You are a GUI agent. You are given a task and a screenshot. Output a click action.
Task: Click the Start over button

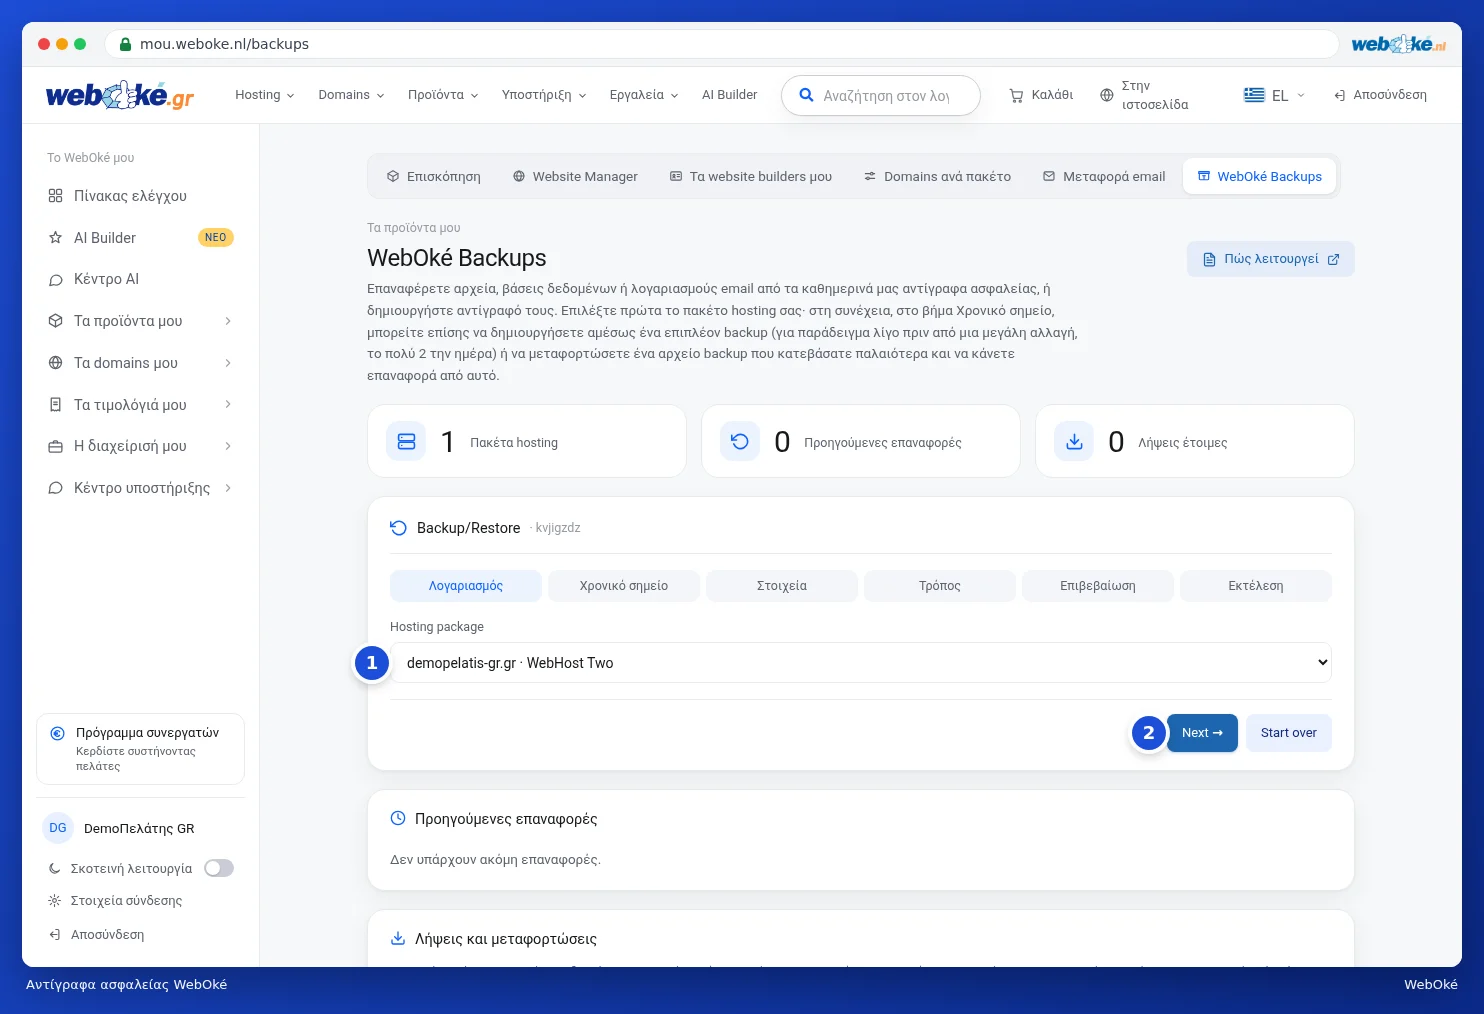click(1289, 733)
